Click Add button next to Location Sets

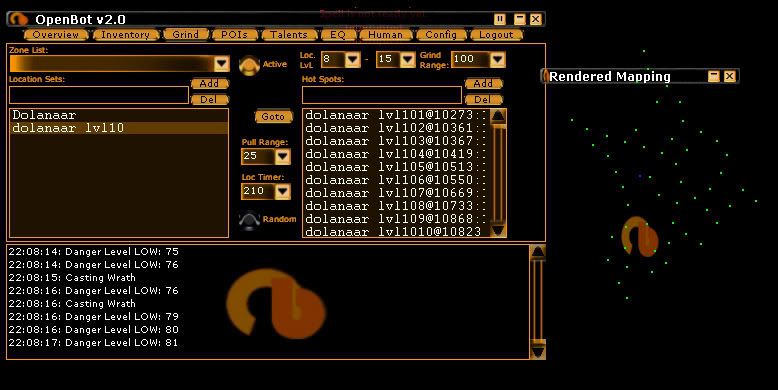pyautogui.click(x=209, y=83)
